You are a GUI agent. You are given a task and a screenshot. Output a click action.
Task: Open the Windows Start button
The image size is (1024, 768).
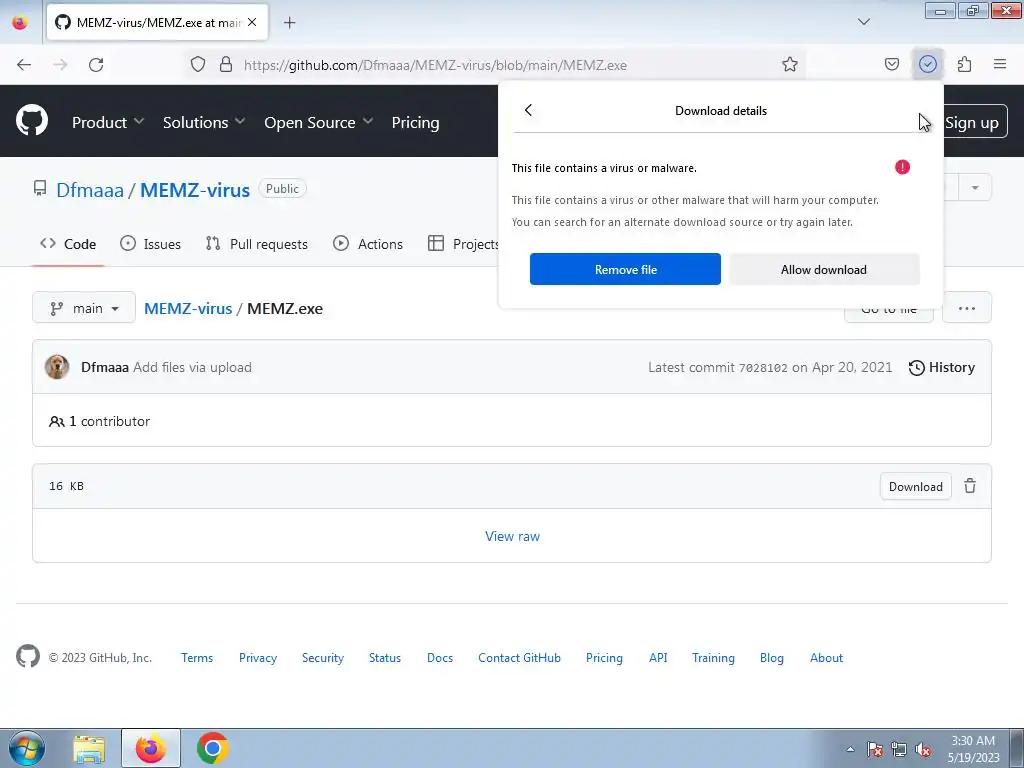click(x=27, y=748)
